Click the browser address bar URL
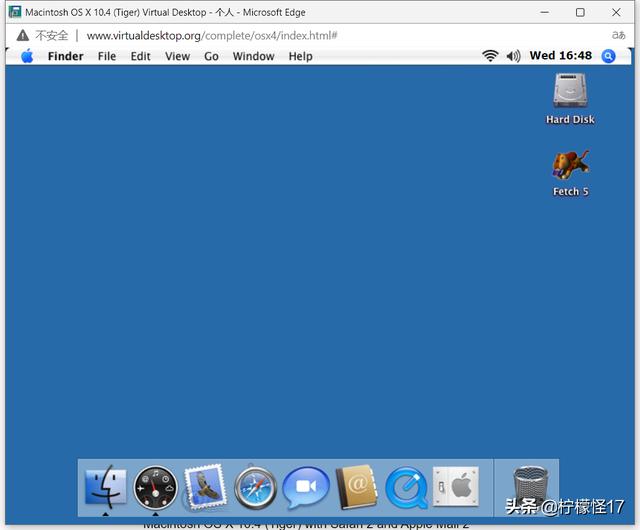The width and height of the screenshot is (640, 530). 210,35
